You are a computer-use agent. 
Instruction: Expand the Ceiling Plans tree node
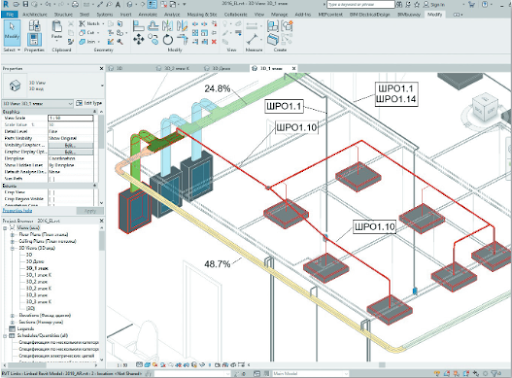[x=12, y=241]
